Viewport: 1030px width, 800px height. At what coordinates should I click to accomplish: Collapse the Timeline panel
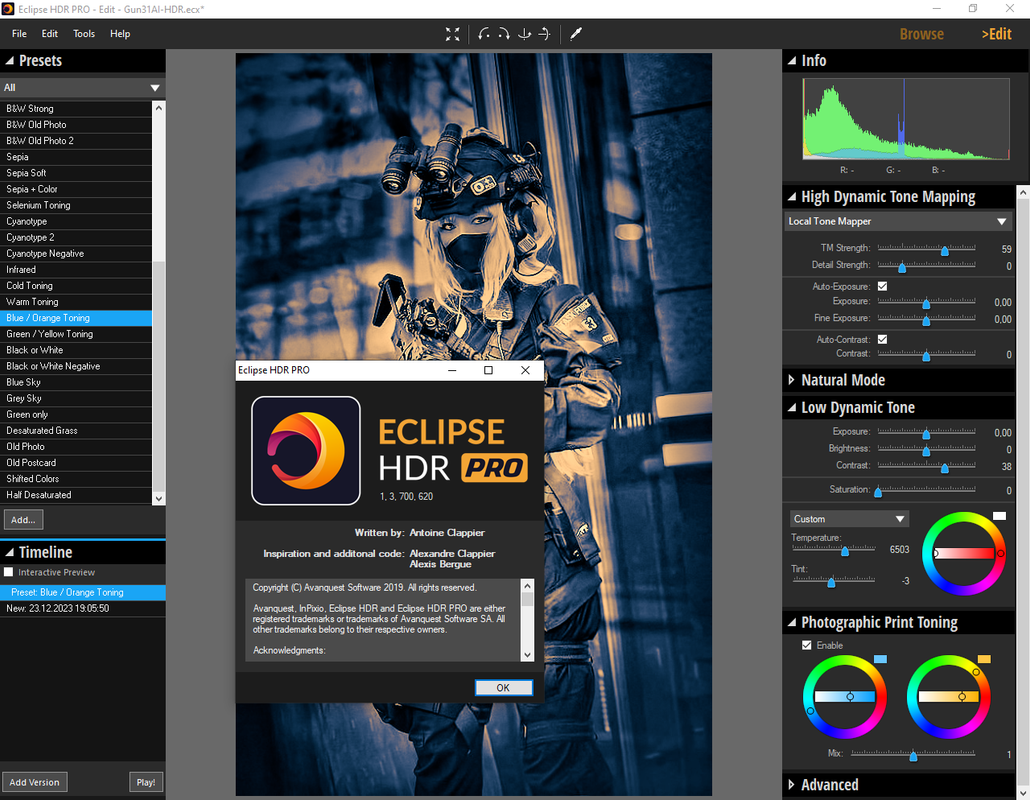coord(10,552)
